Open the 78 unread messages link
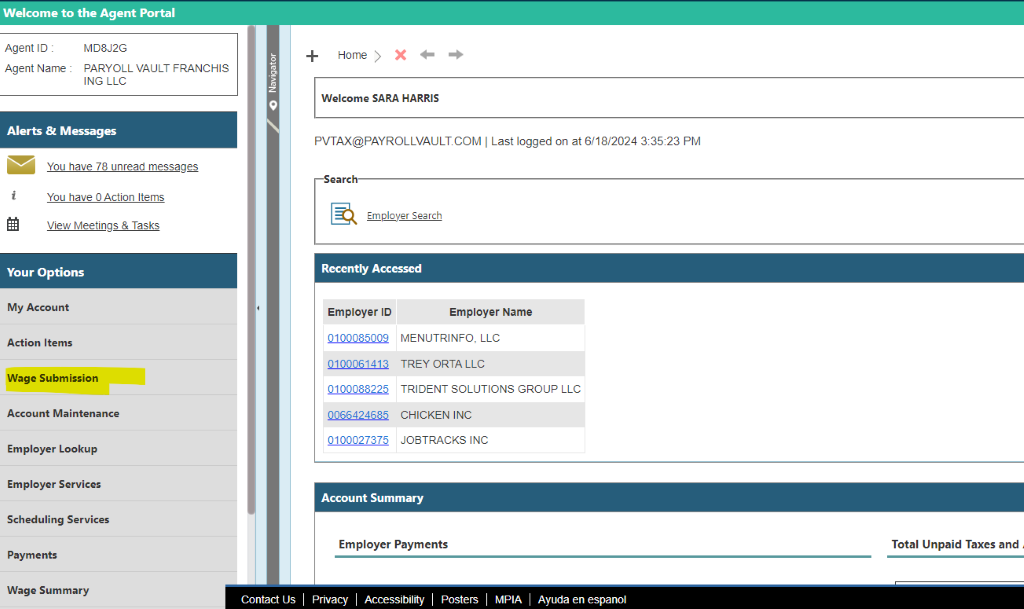 122,166
